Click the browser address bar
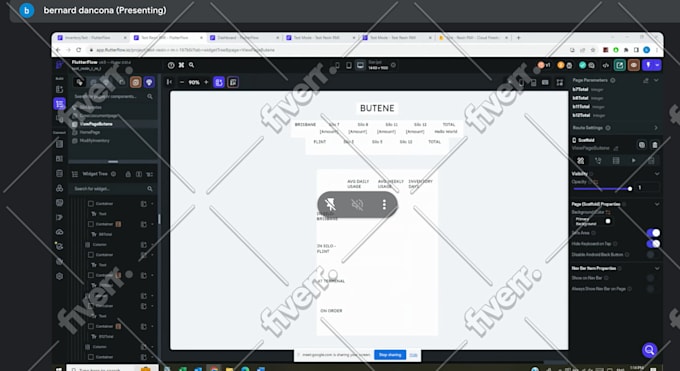Viewport: 680px width, 371px height. tap(325, 50)
